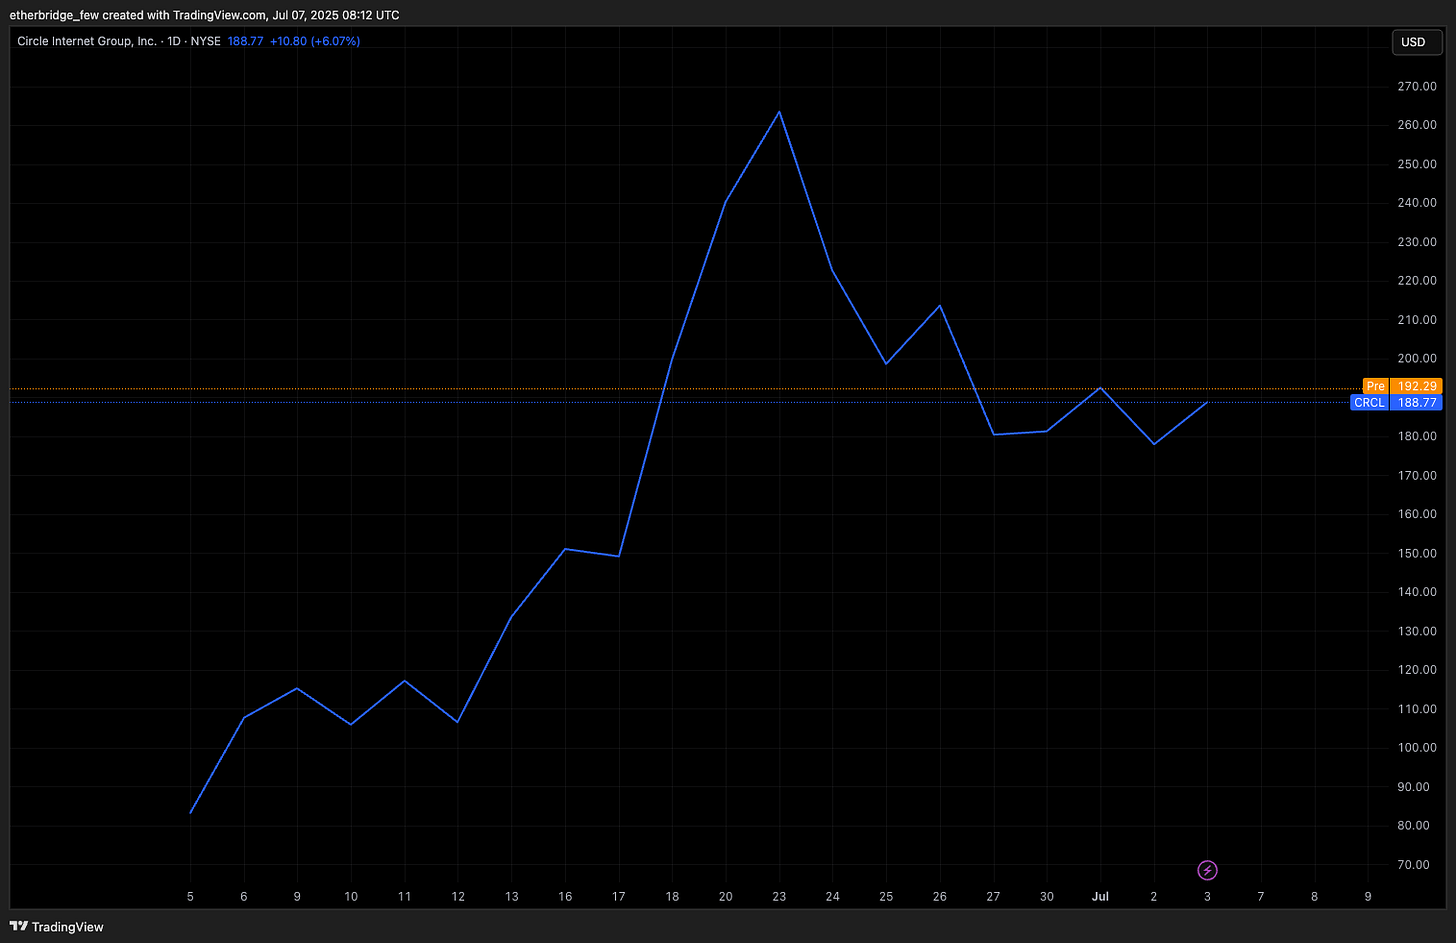Click the chart line peak at June 23
This screenshot has height=943, width=1456.
(x=779, y=111)
